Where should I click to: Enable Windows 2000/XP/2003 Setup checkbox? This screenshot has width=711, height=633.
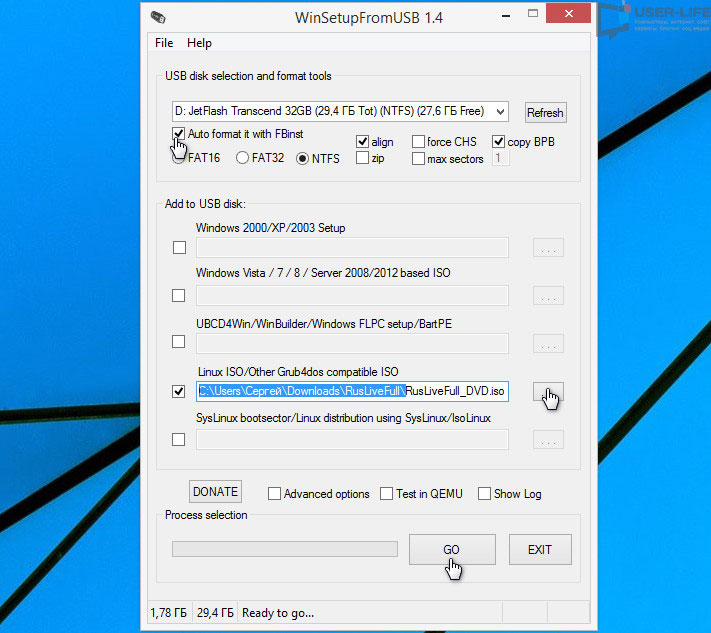(179, 248)
